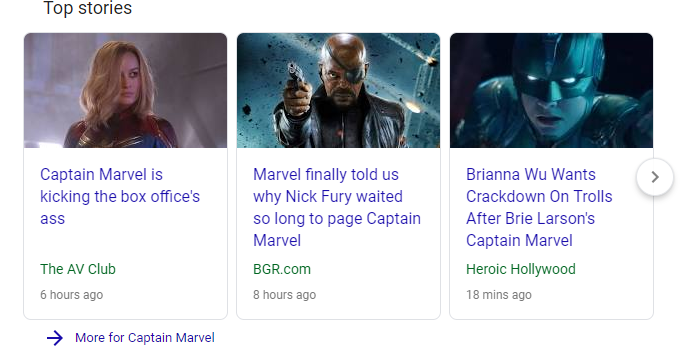Click the helmeted Captain Marvel thumbnail
The image size is (692, 361).
pos(551,90)
